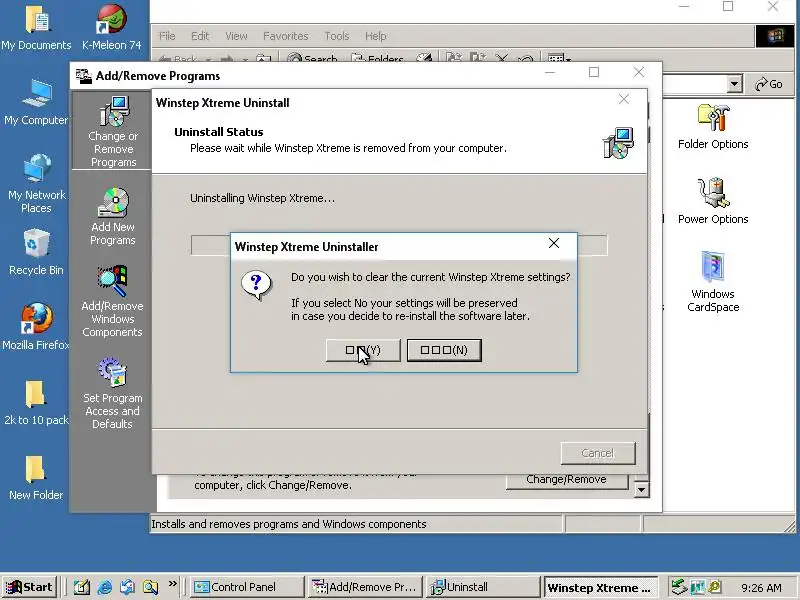Open My Network Places desktop icon
Screen dimensions: 800x600
(36, 183)
